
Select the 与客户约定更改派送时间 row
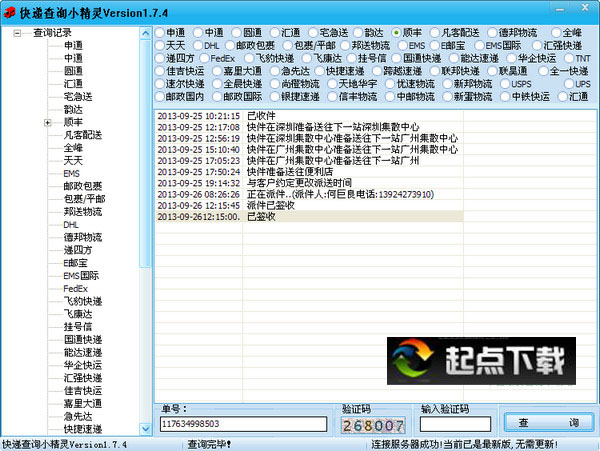309,183
